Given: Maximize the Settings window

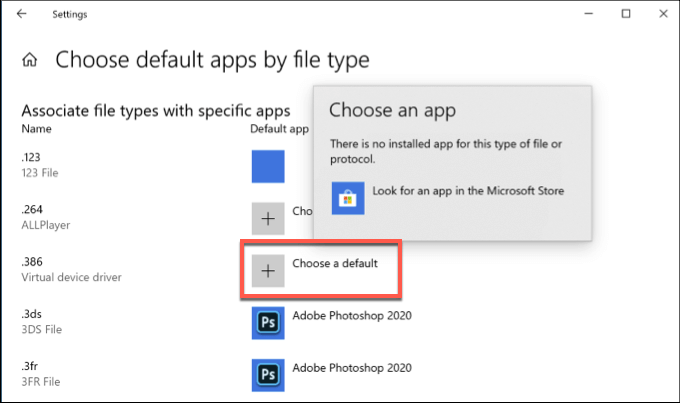Looking at the screenshot, I should pyautogui.click(x=626, y=14).
